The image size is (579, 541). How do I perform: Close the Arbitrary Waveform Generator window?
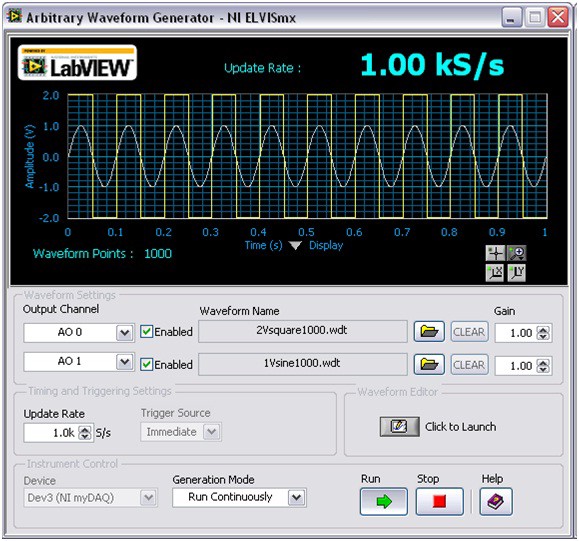558,17
